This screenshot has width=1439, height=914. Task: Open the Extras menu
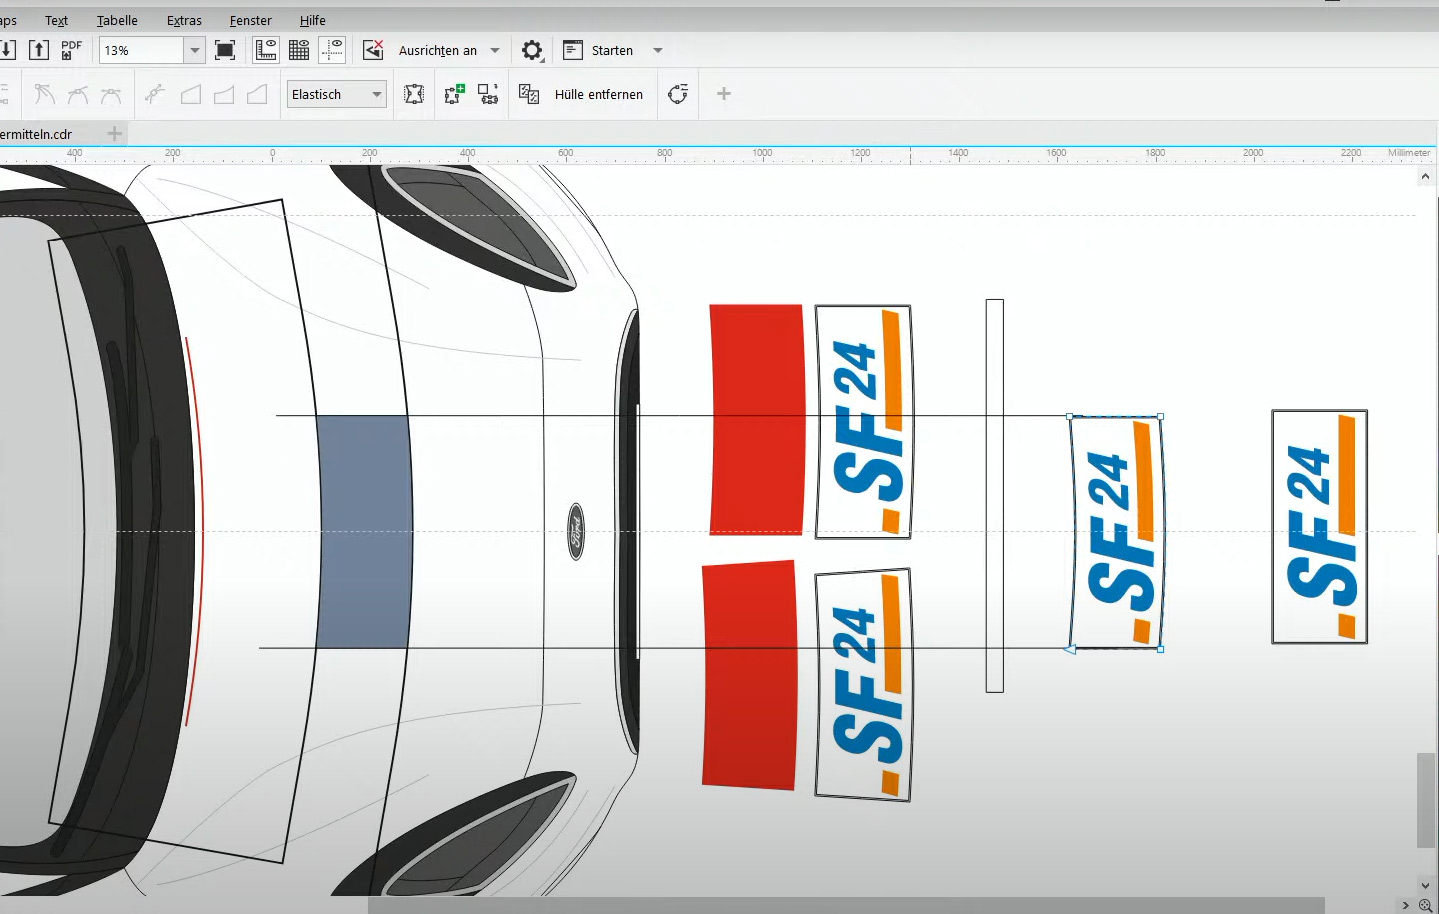pos(184,20)
